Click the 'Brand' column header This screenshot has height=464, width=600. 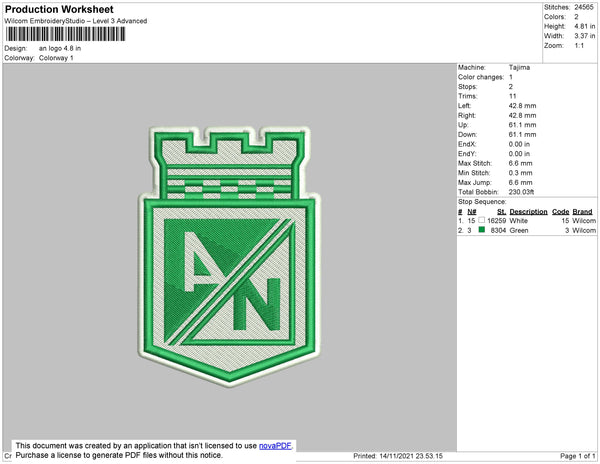582,212
